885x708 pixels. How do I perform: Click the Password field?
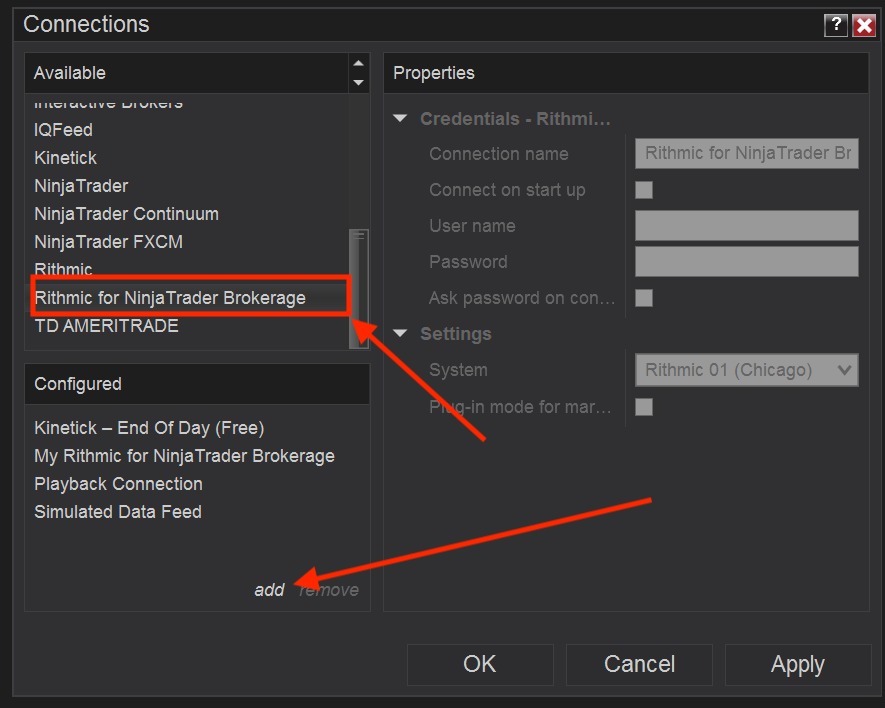747,261
